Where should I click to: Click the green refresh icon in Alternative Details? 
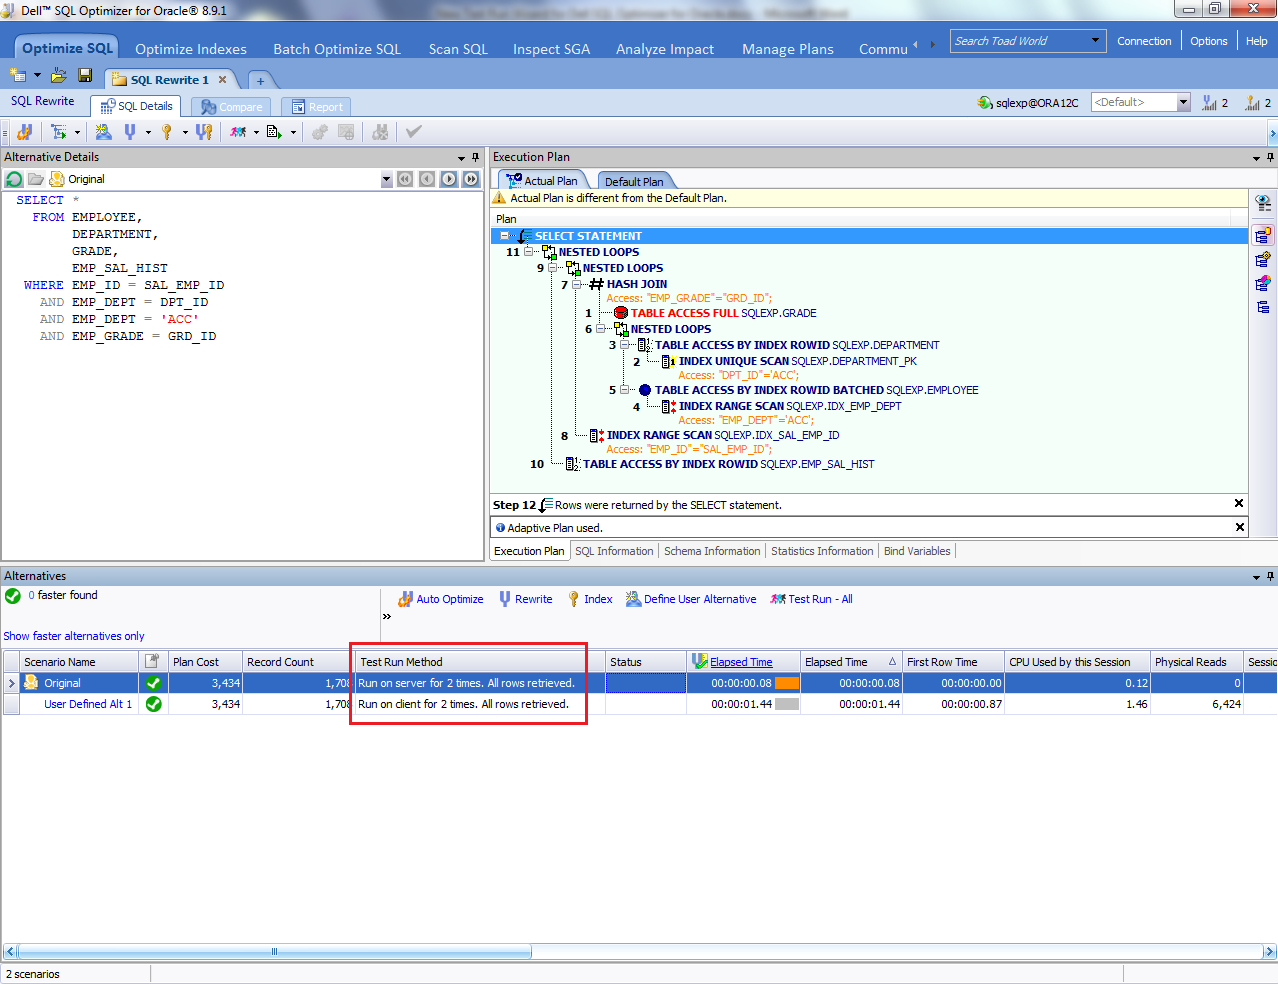tap(14, 179)
